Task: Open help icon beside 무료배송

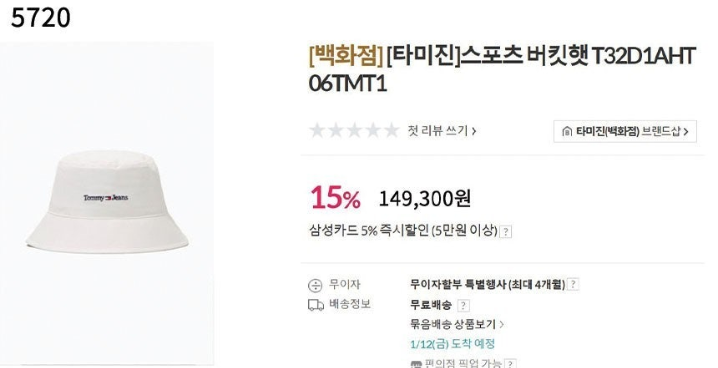Action: pos(463,305)
